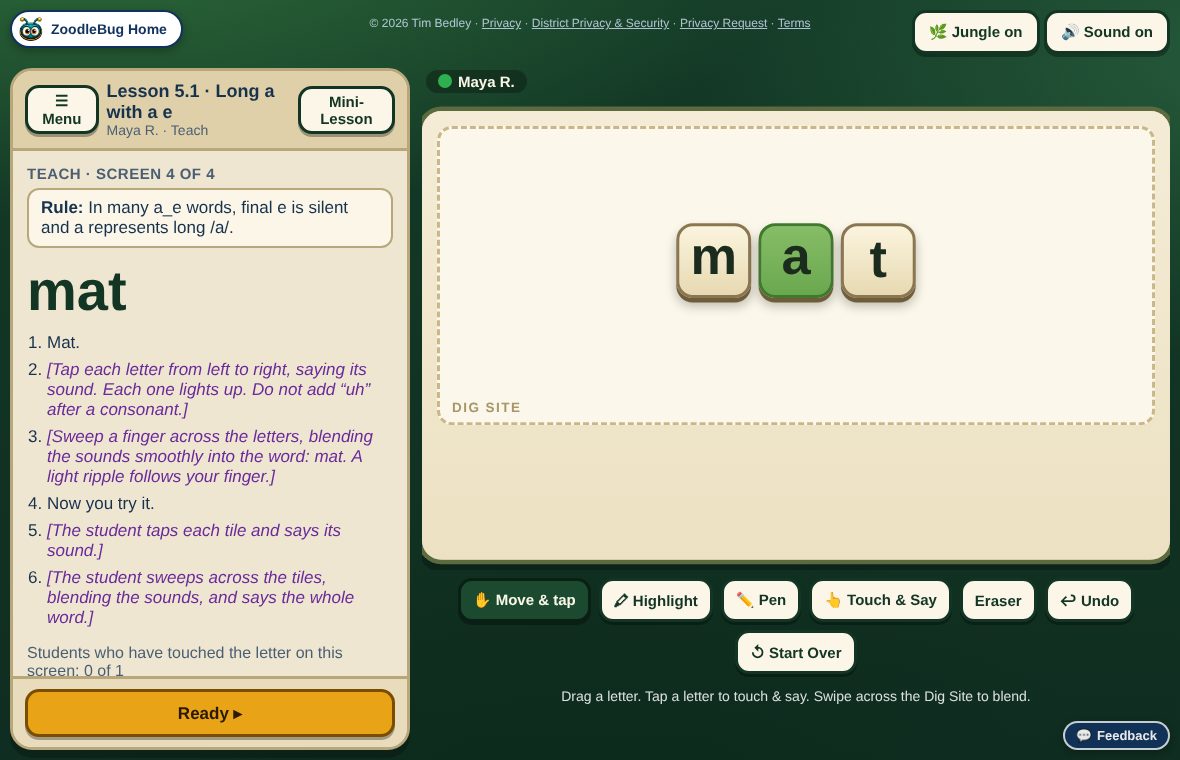Tap the letter tile t
Screen dimensions: 1180x760
(878, 260)
